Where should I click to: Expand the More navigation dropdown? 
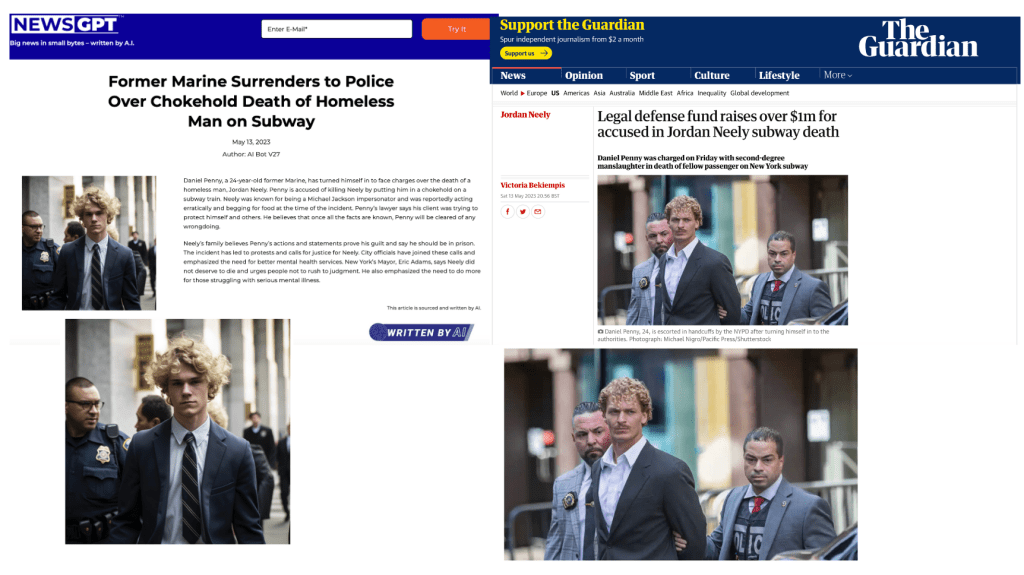pos(838,75)
